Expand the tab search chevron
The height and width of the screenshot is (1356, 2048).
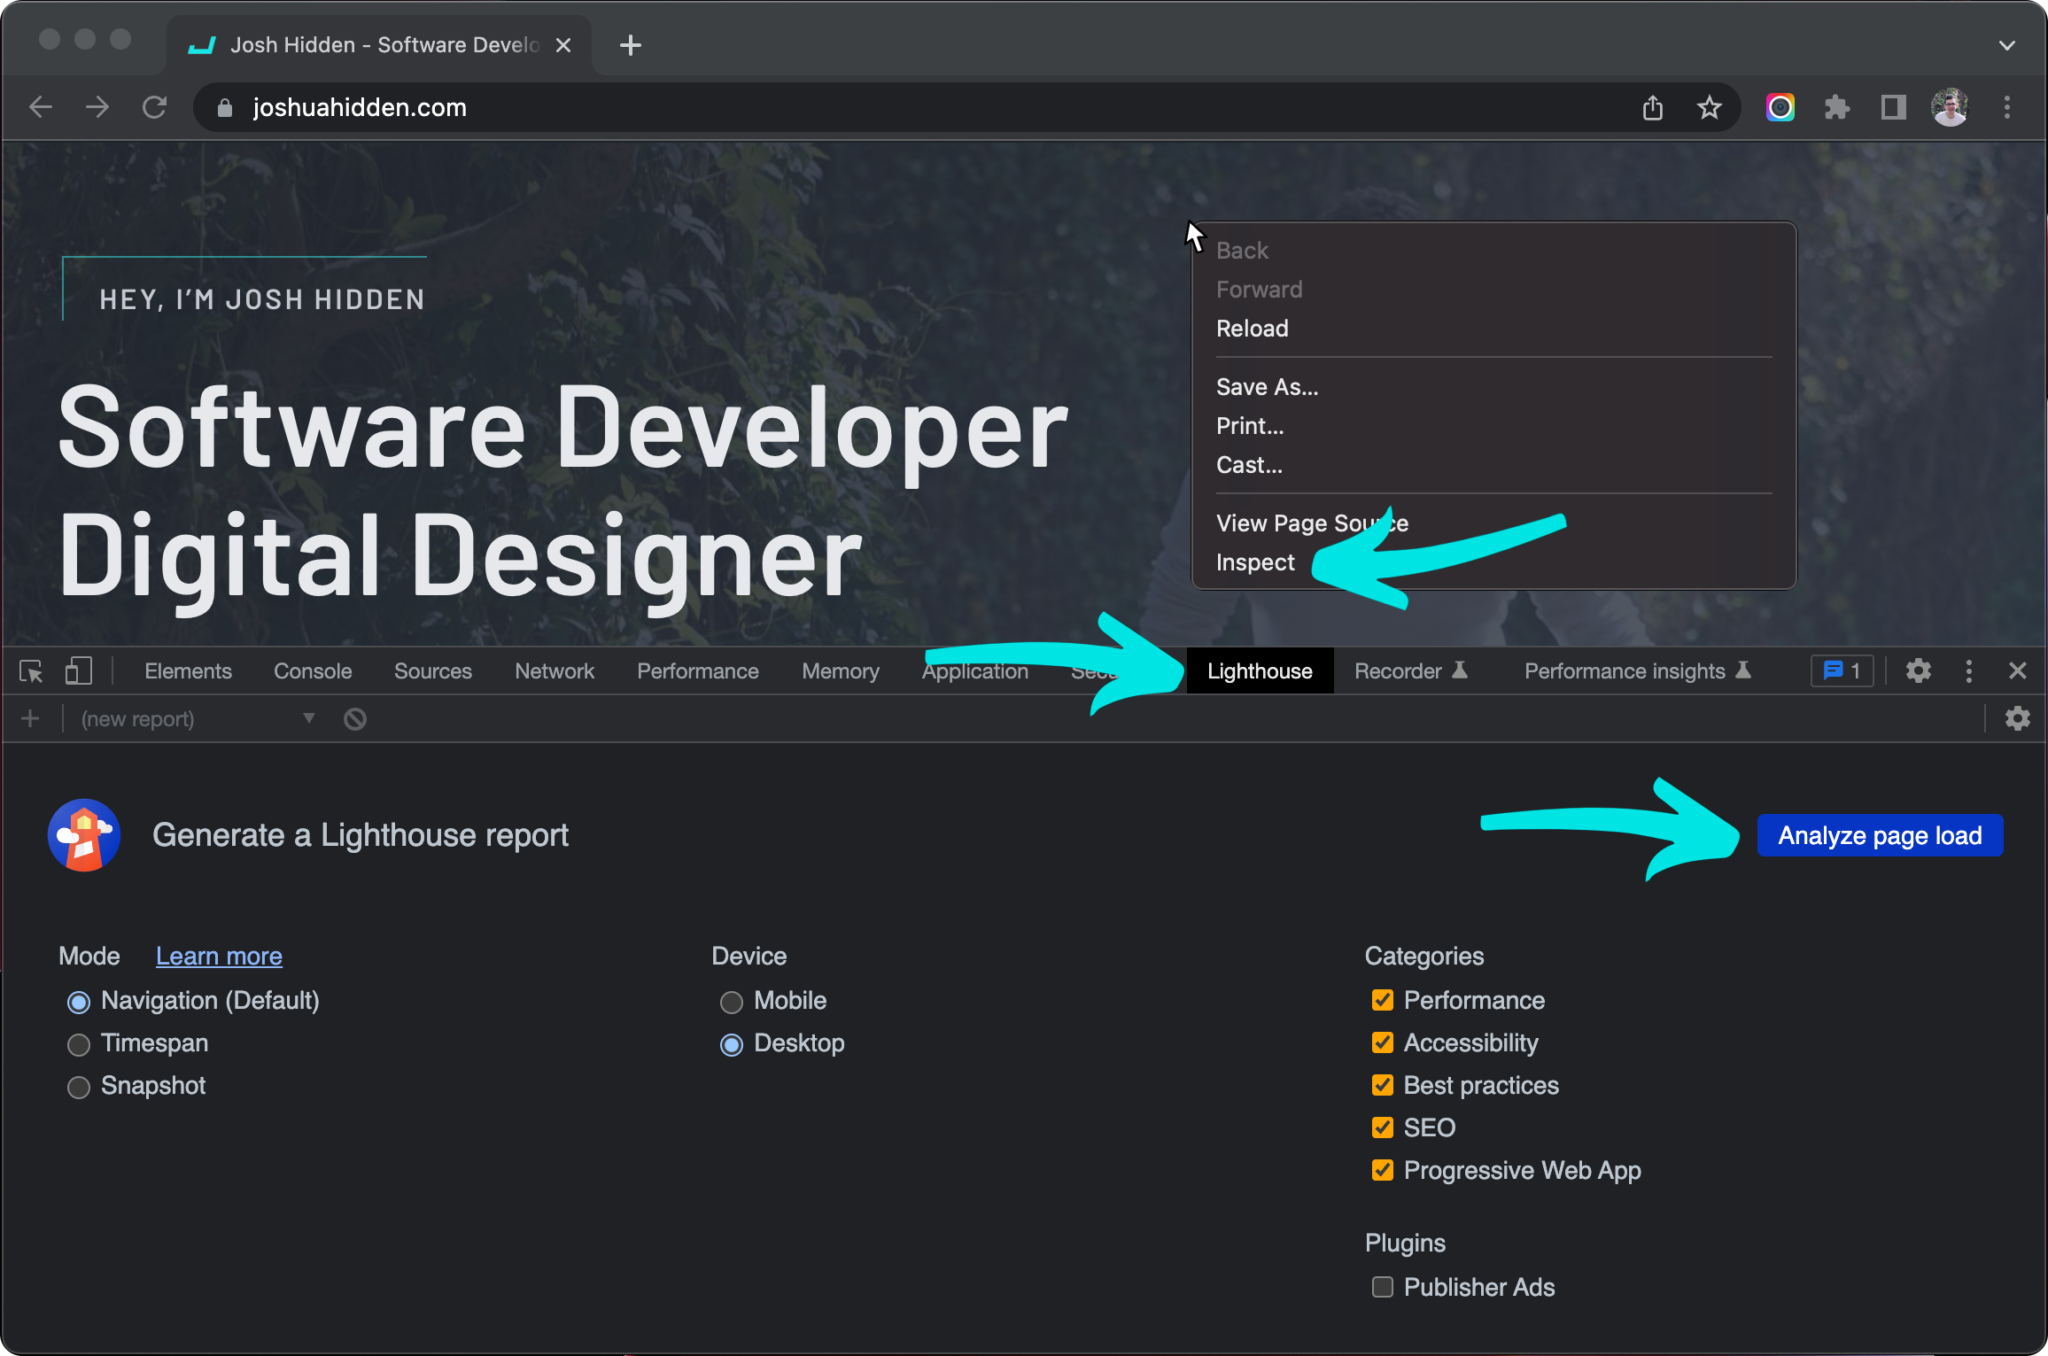click(2006, 45)
